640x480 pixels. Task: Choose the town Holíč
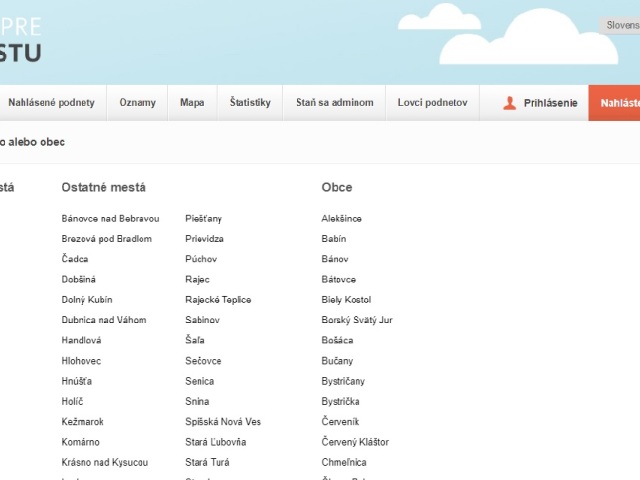72,402
